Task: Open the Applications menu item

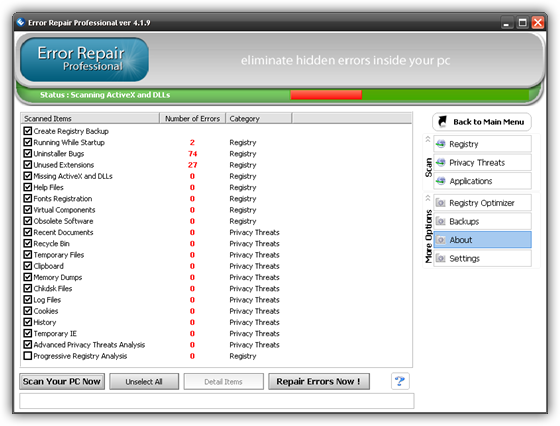Action: (482, 181)
